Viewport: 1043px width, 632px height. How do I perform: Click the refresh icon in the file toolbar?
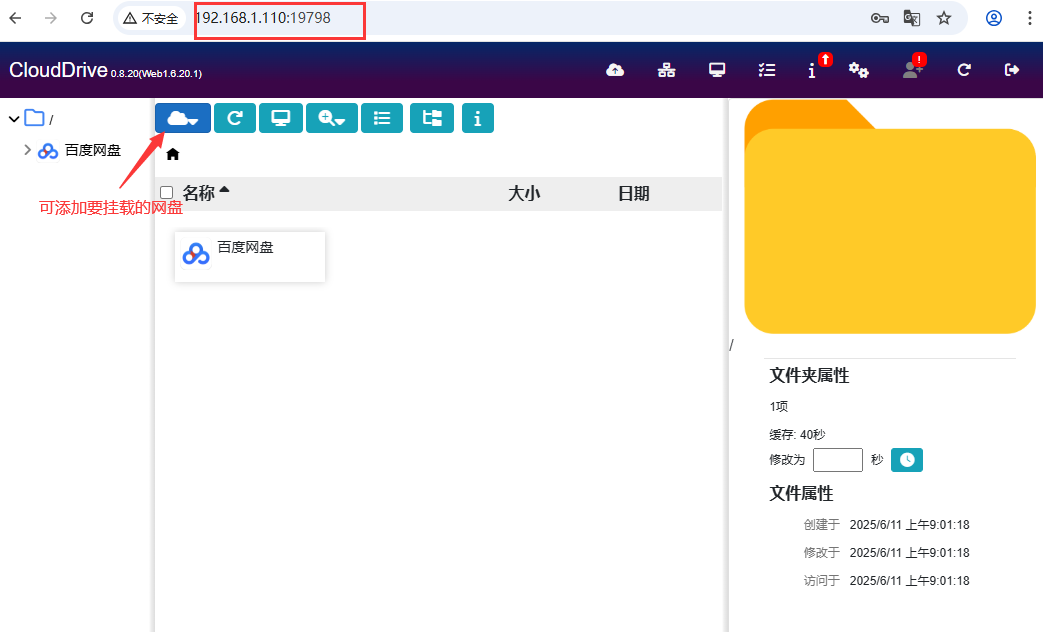(x=234, y=118)
